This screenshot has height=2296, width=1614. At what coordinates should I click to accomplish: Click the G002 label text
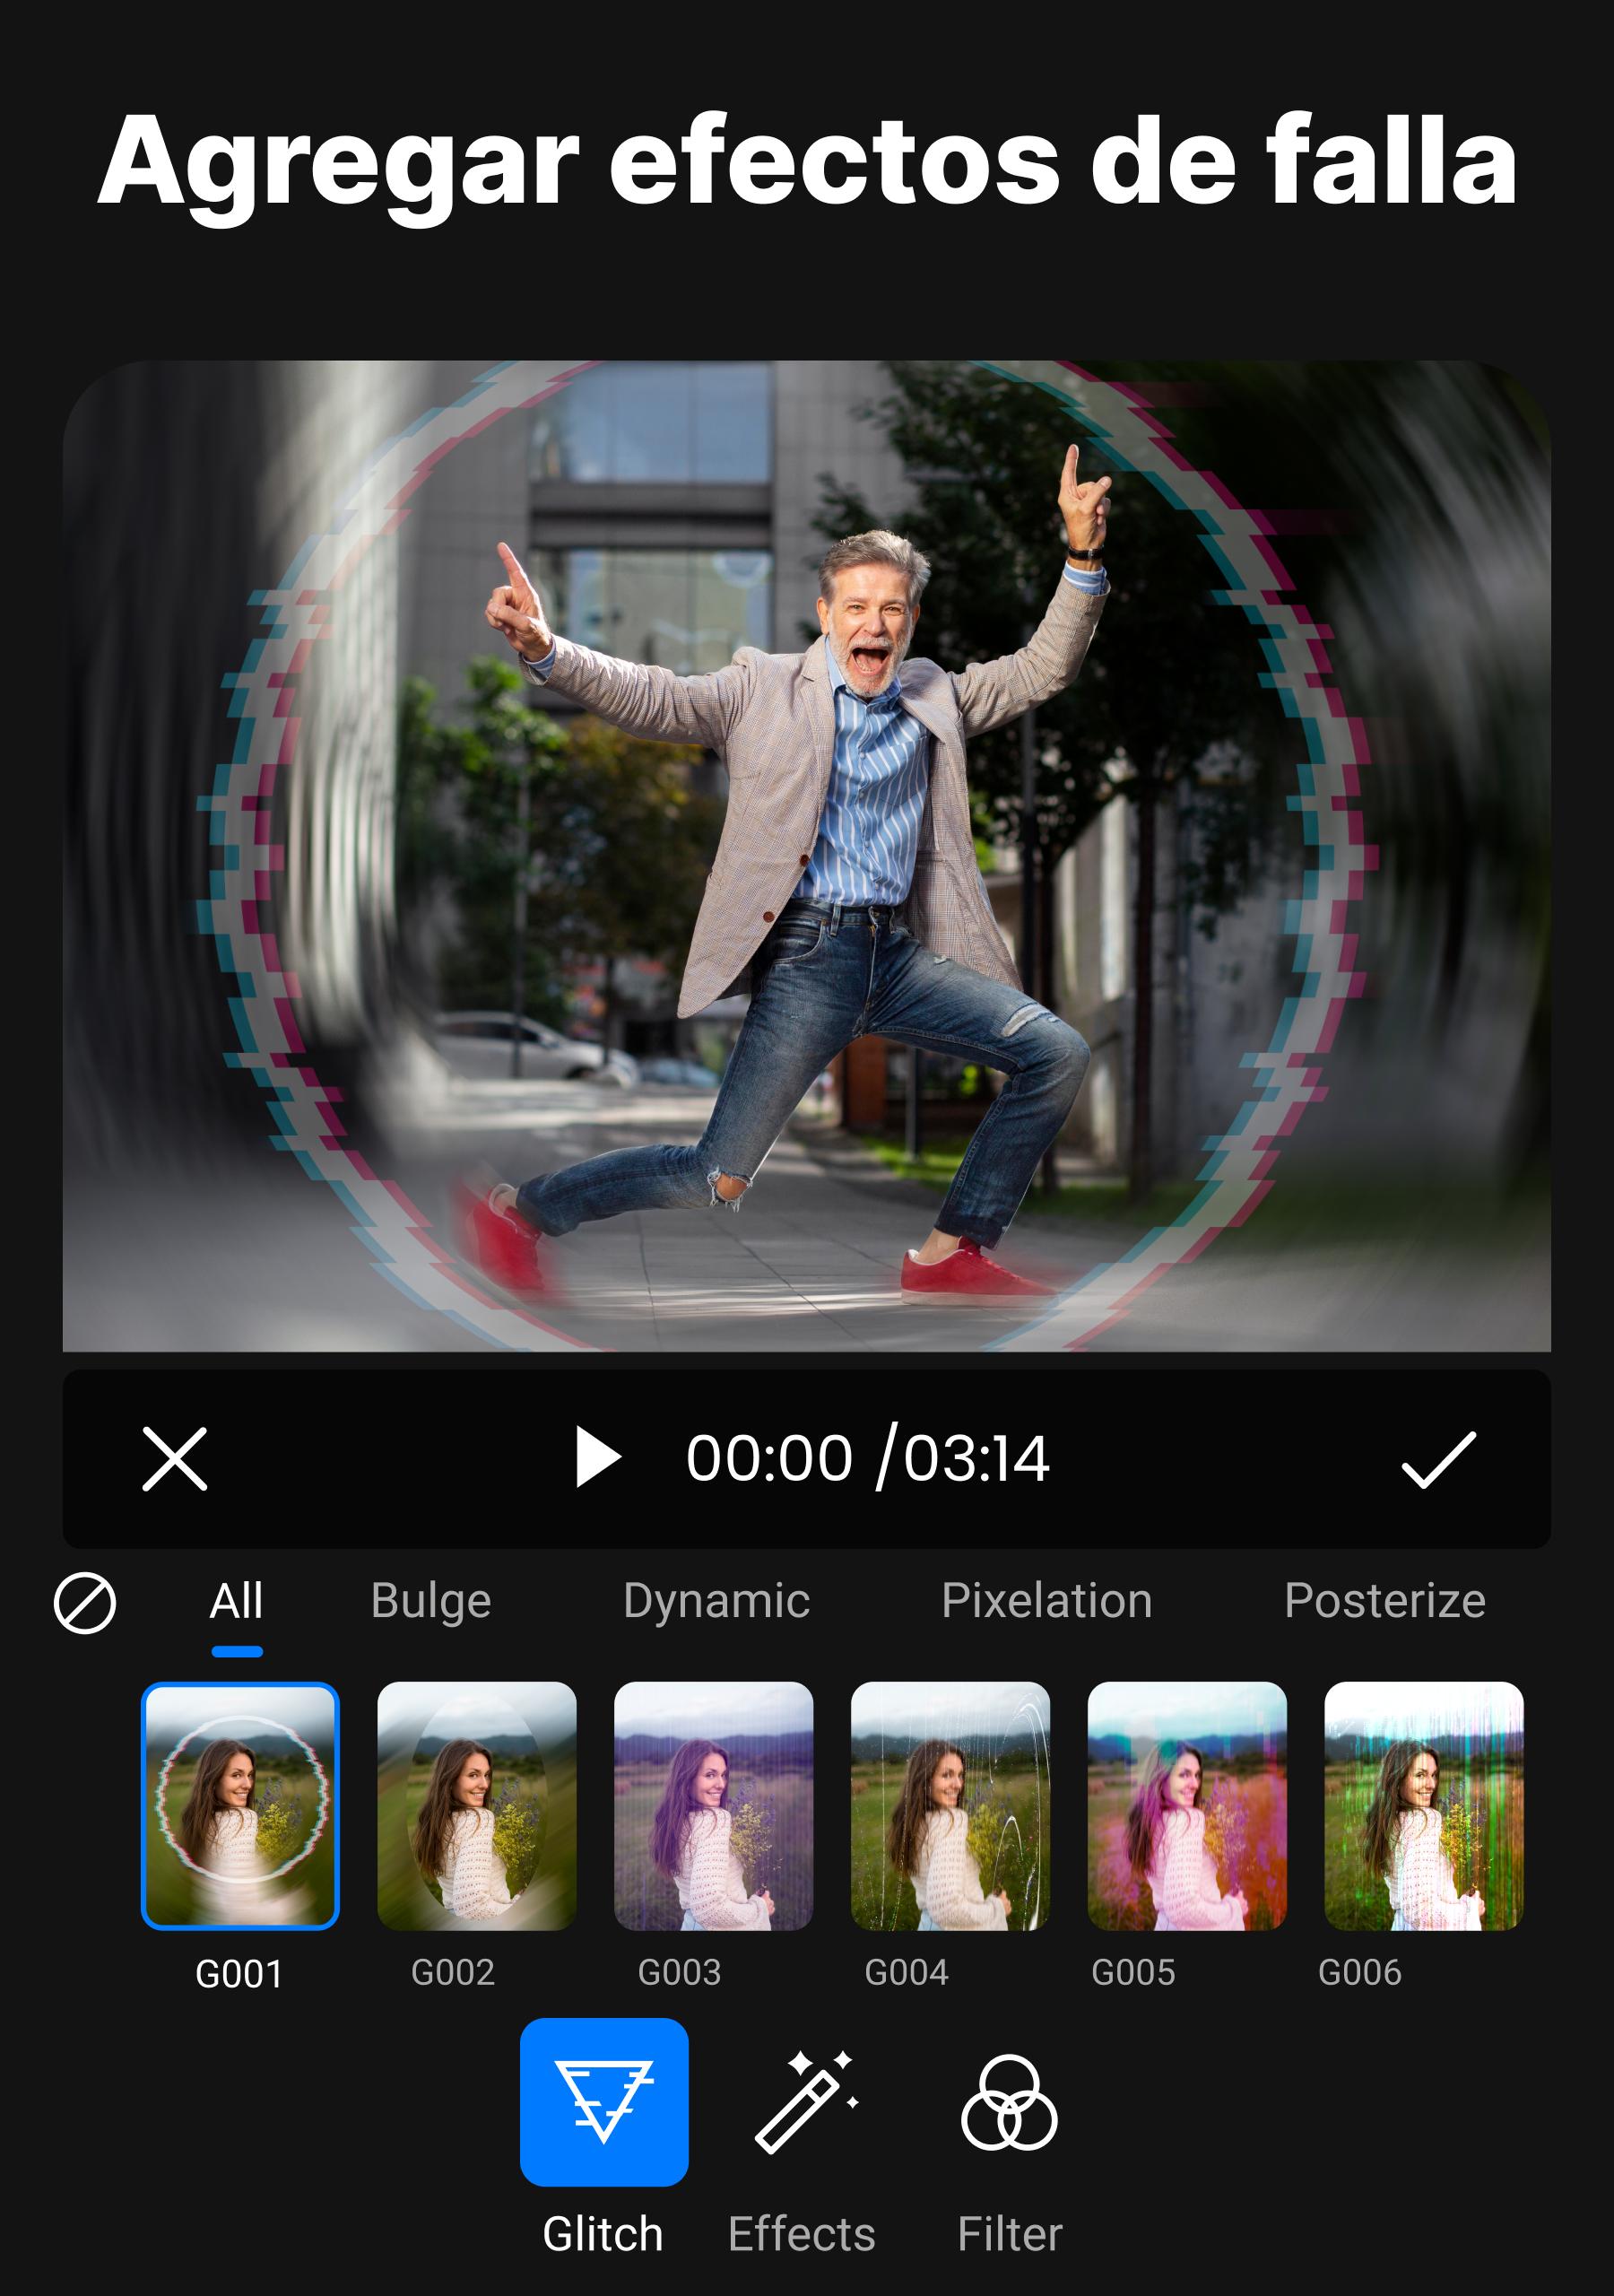[x=453, y=1974]
